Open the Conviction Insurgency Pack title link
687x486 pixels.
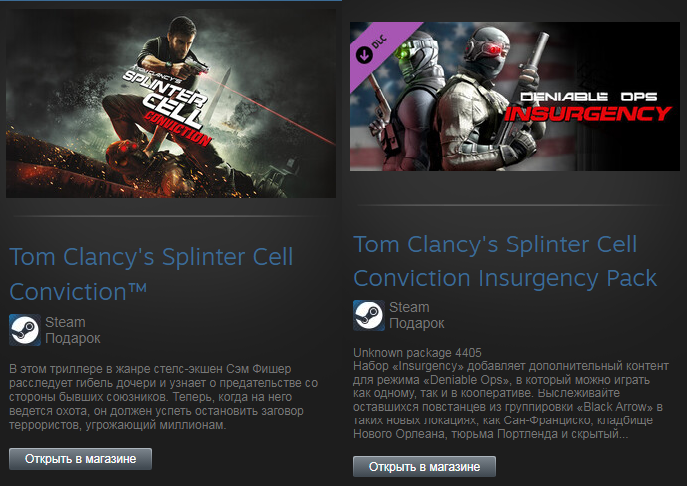point(505,261)
